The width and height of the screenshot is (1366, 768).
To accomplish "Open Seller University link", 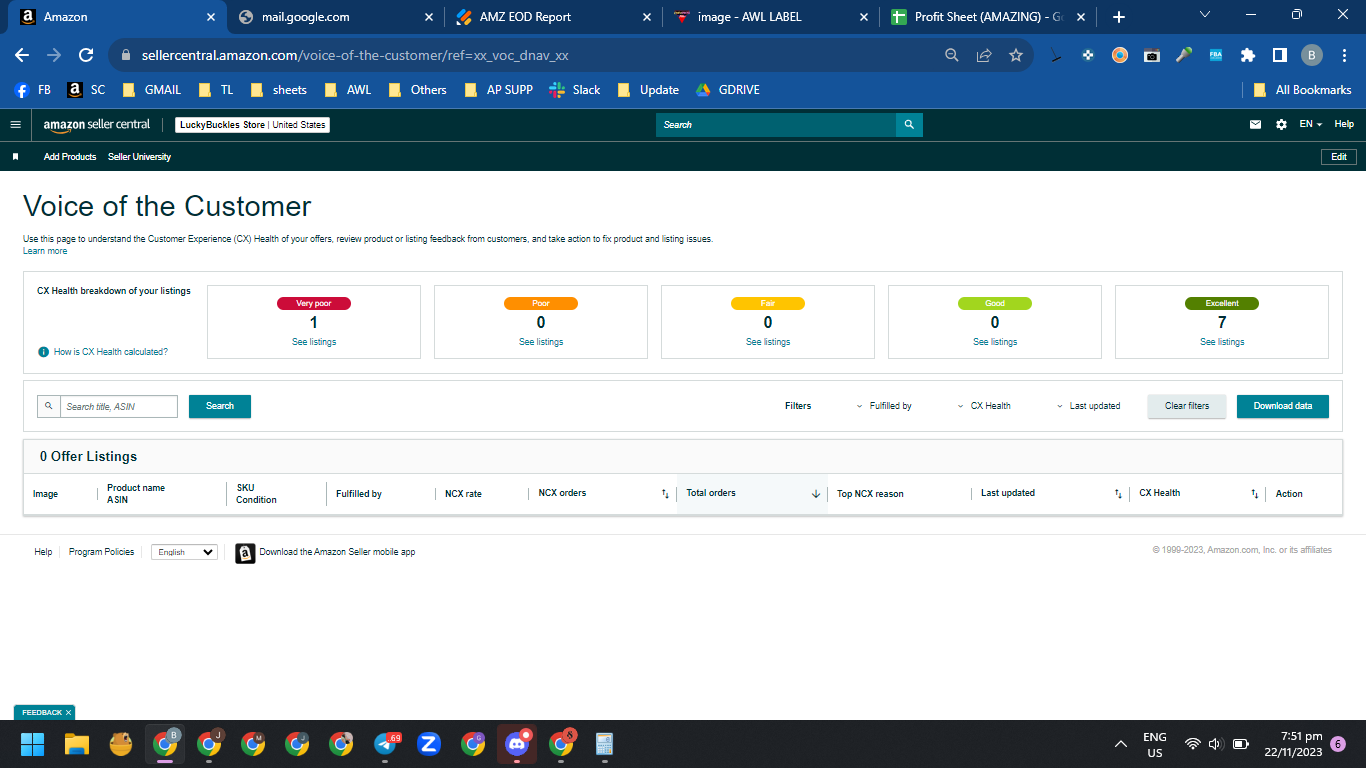I will point(139,157).
